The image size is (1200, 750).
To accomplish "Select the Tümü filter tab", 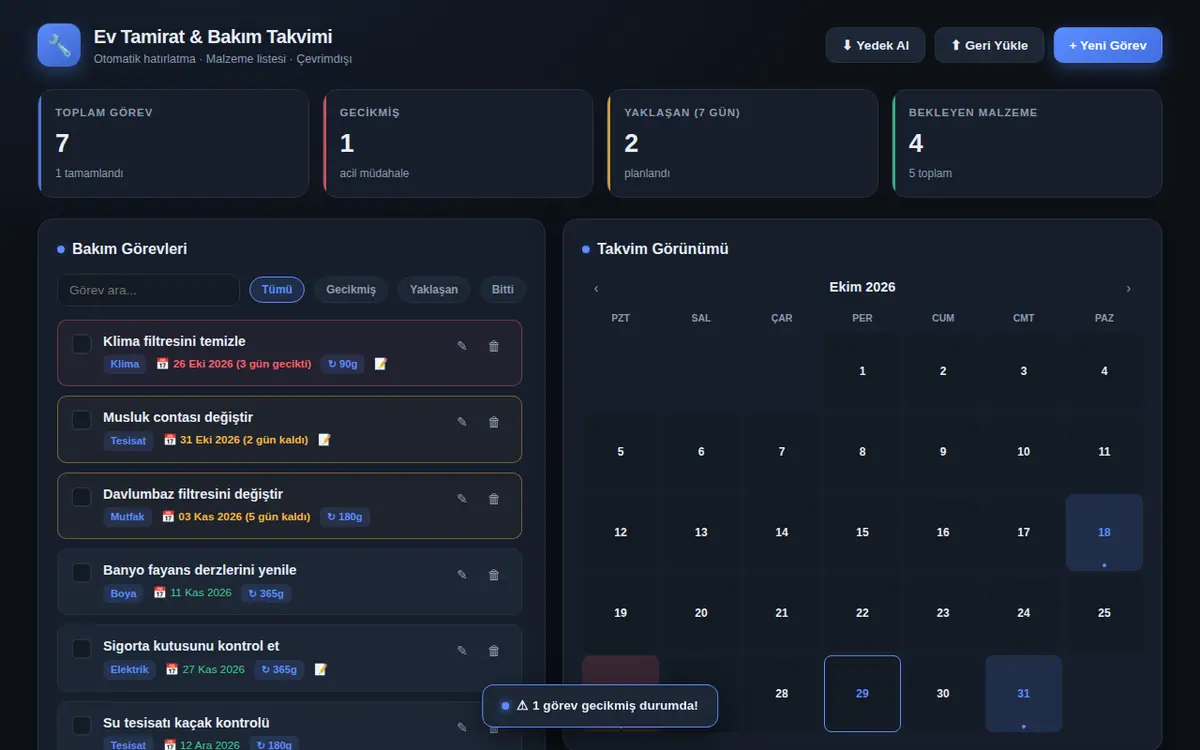I will pos(277,290).
